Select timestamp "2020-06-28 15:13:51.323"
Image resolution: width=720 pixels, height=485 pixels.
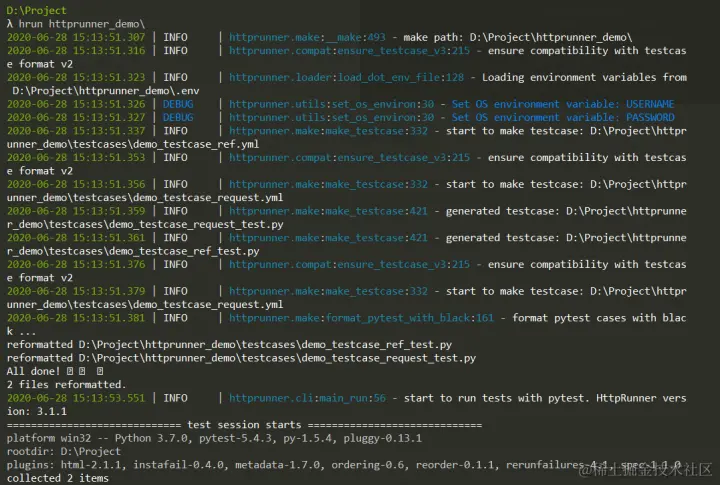coord(76,77)
